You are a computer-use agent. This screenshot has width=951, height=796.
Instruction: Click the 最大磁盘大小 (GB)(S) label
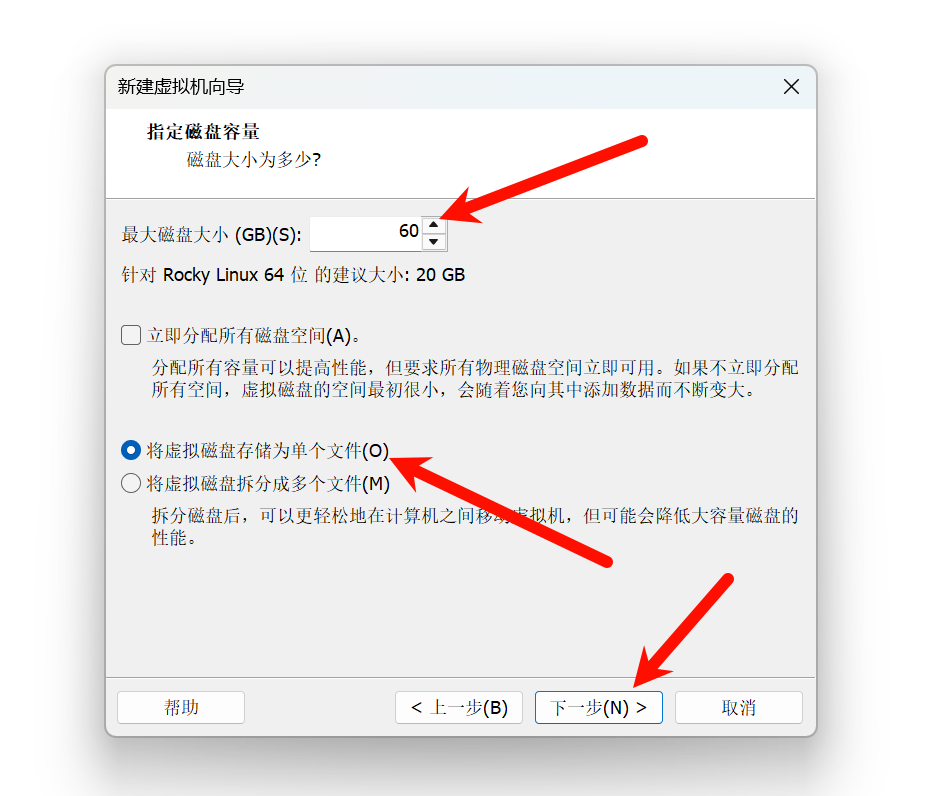click(211, 234)
